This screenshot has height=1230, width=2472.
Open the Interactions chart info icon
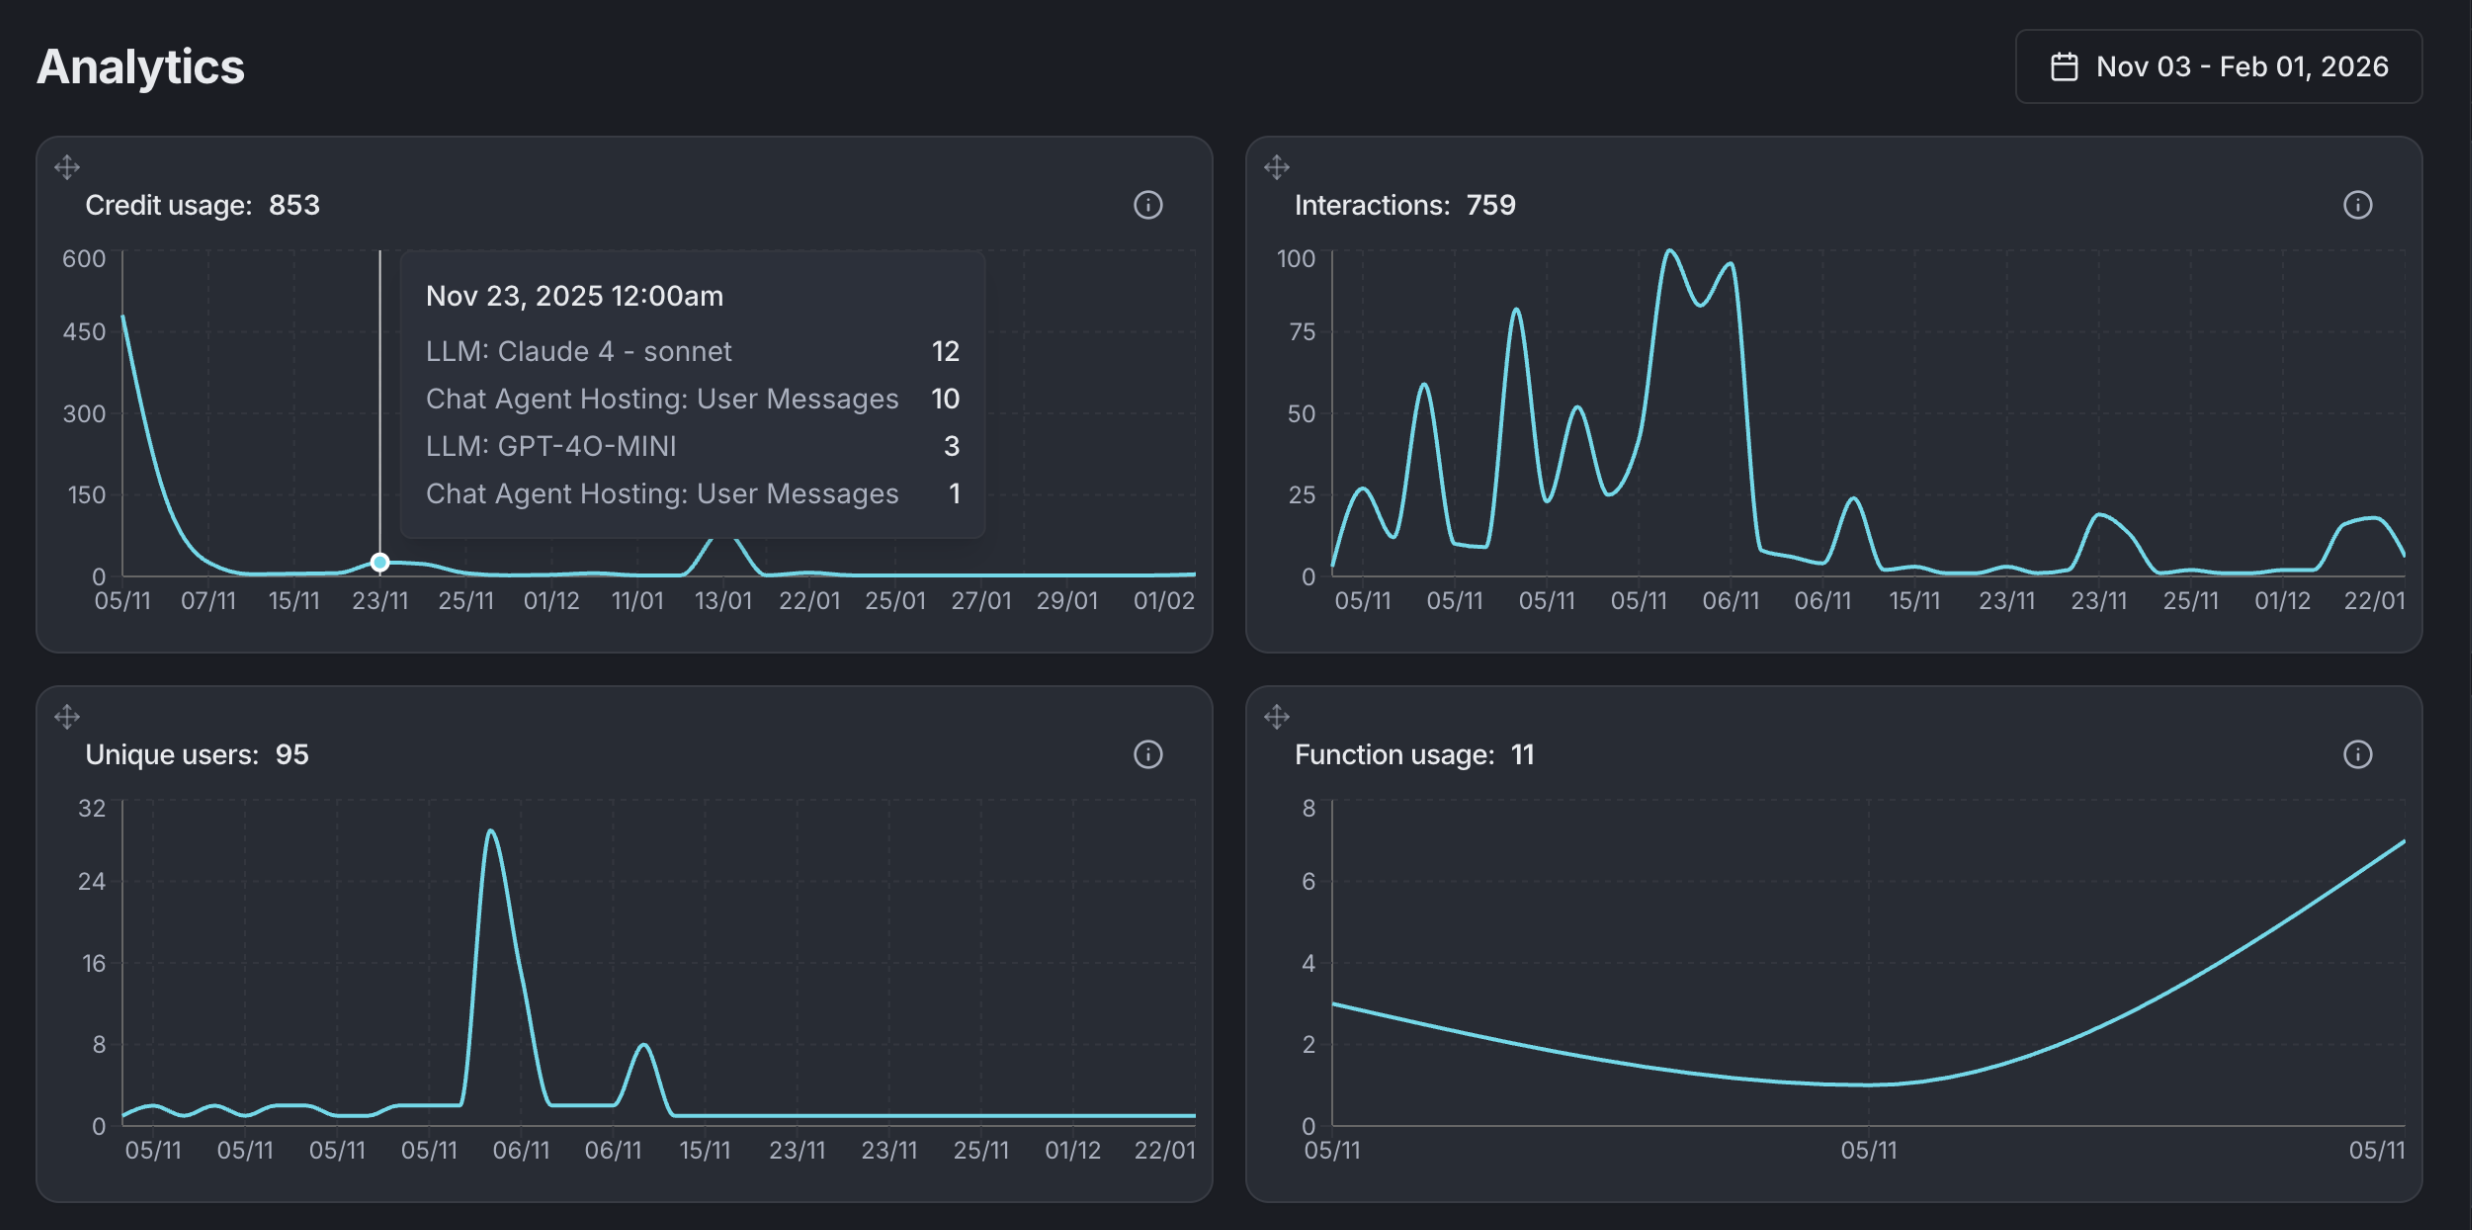pos(2358,204)
